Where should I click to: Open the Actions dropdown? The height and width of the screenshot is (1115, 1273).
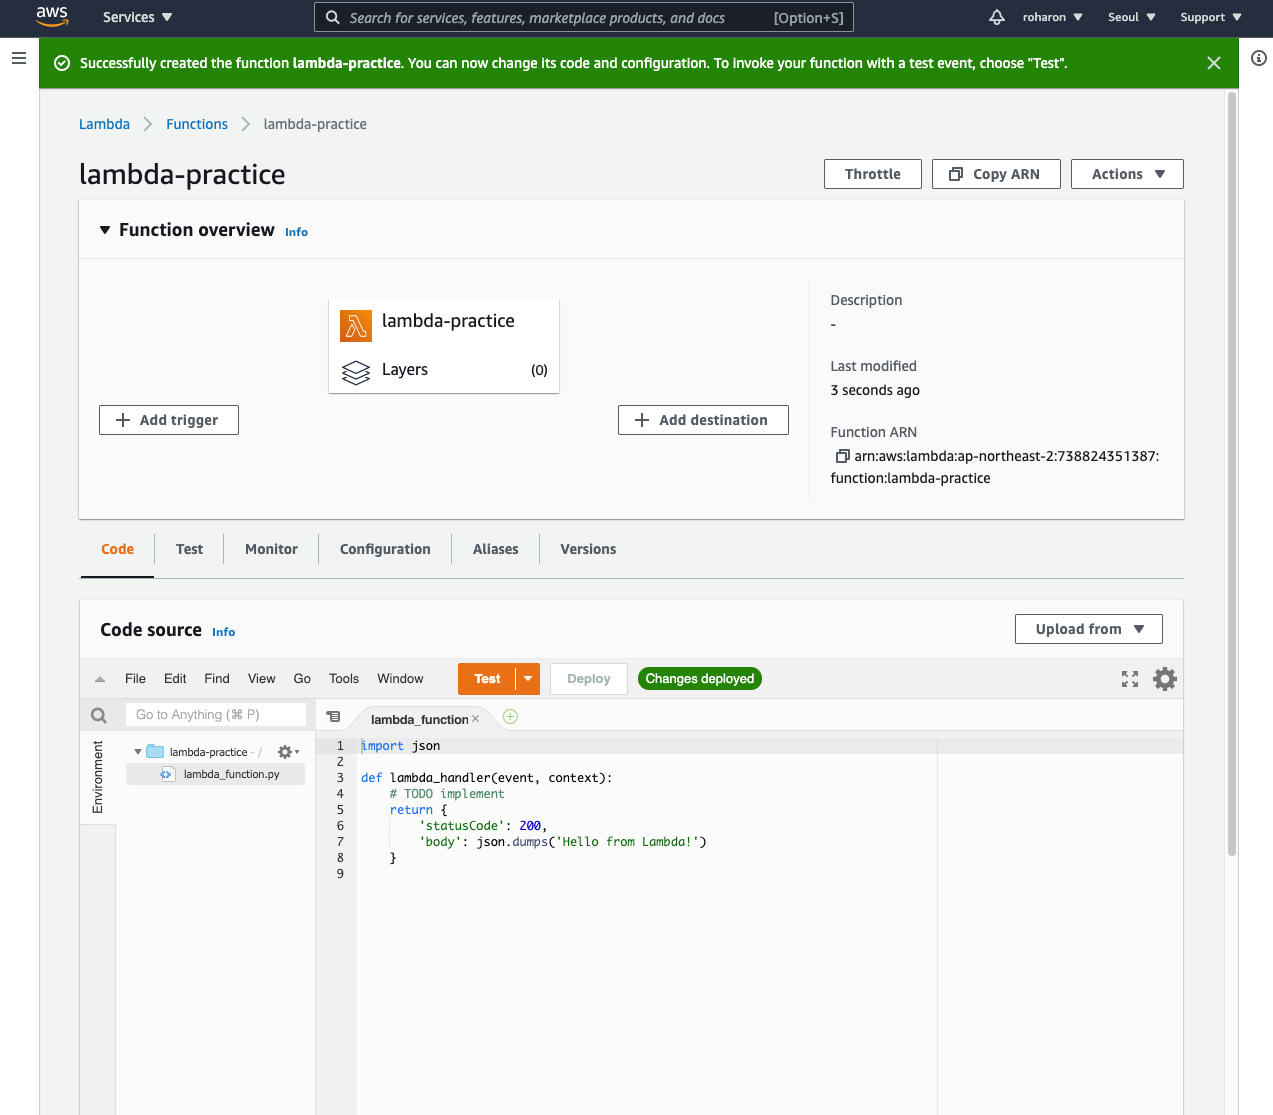1127,174
